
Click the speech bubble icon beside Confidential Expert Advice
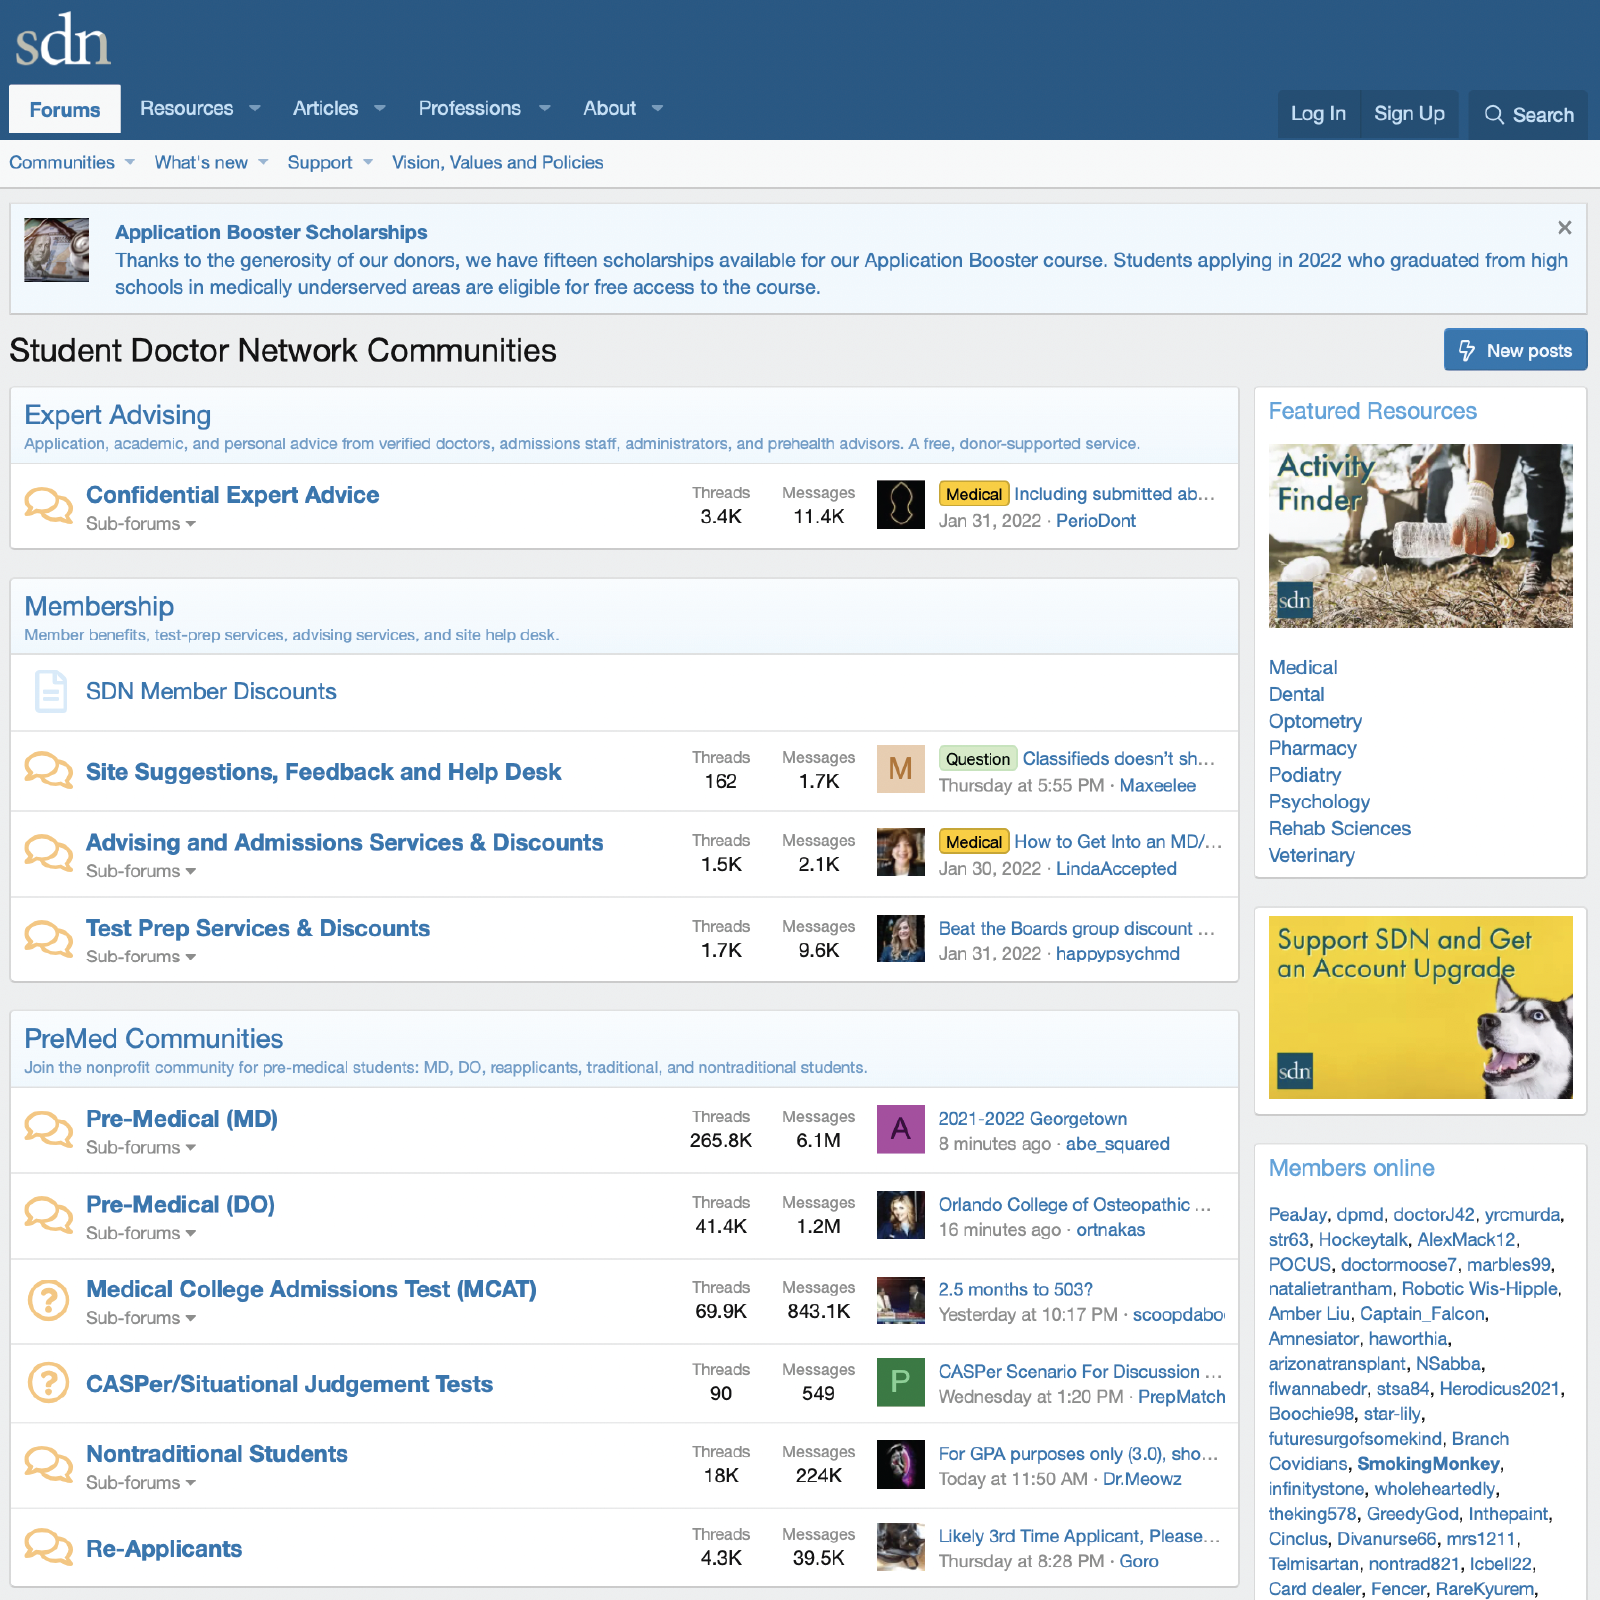(48, 505)
